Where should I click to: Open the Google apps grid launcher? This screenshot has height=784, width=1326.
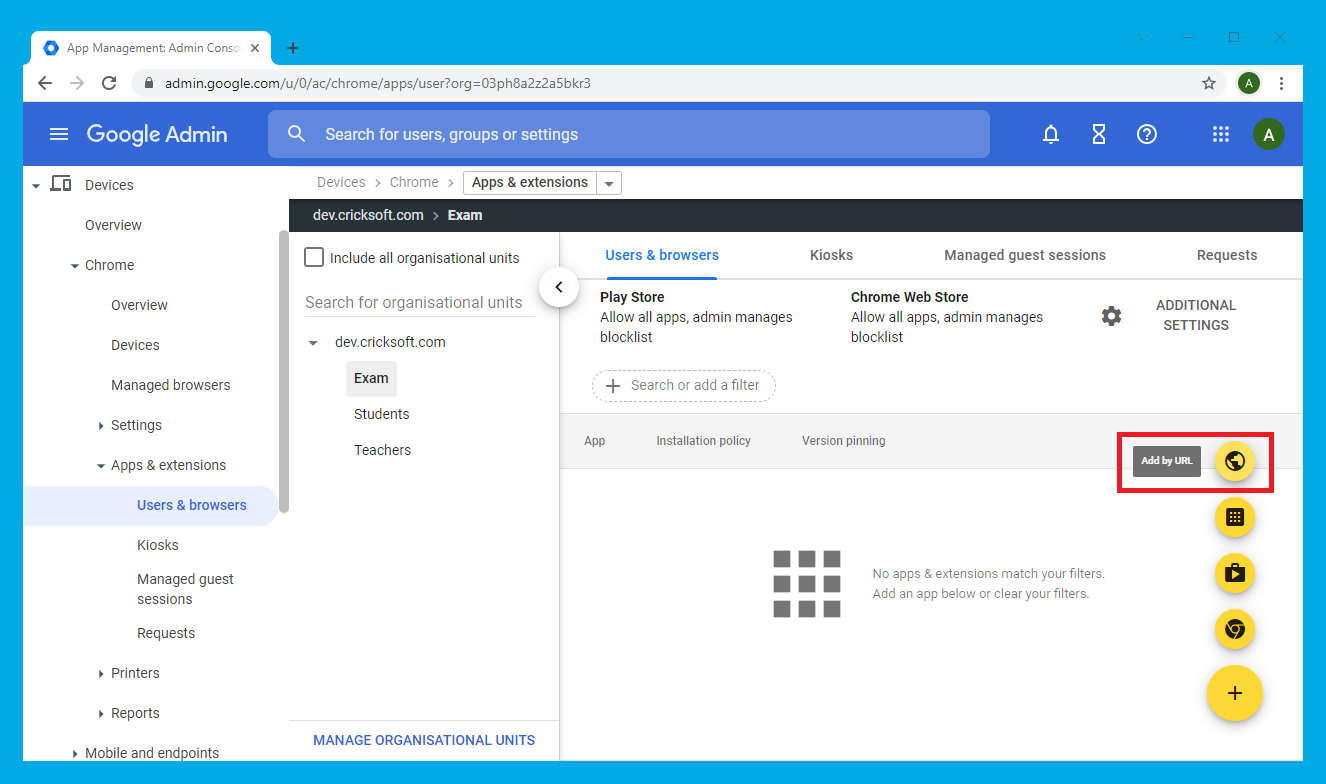tap(1220, 134)
